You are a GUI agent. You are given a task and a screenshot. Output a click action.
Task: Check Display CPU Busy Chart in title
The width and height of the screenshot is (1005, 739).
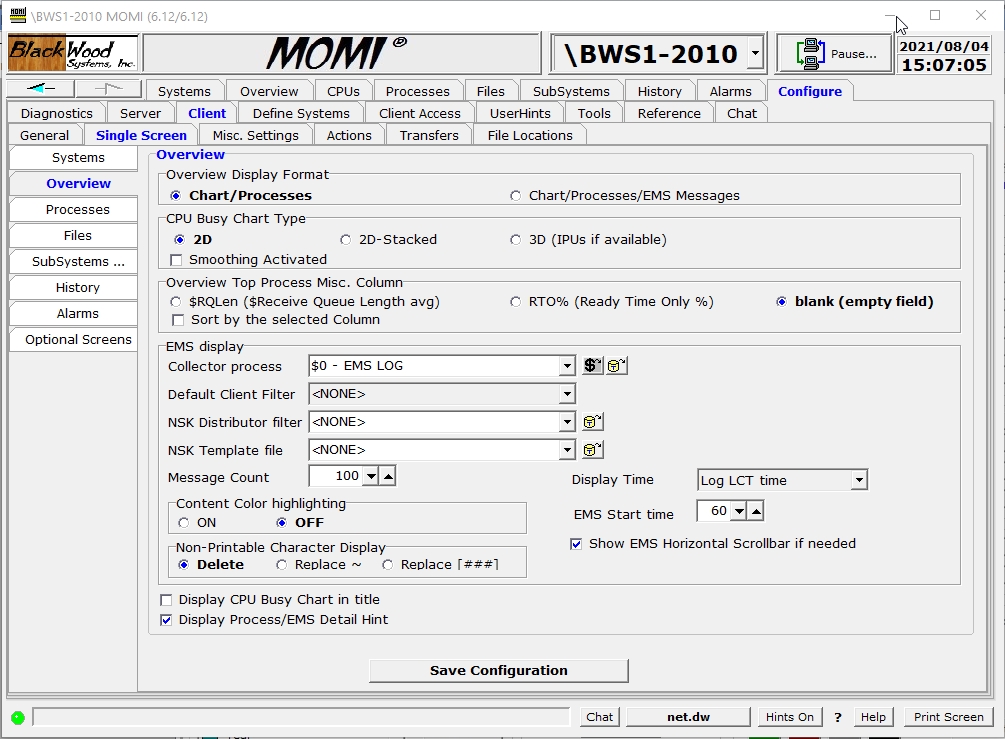point(167,600)
